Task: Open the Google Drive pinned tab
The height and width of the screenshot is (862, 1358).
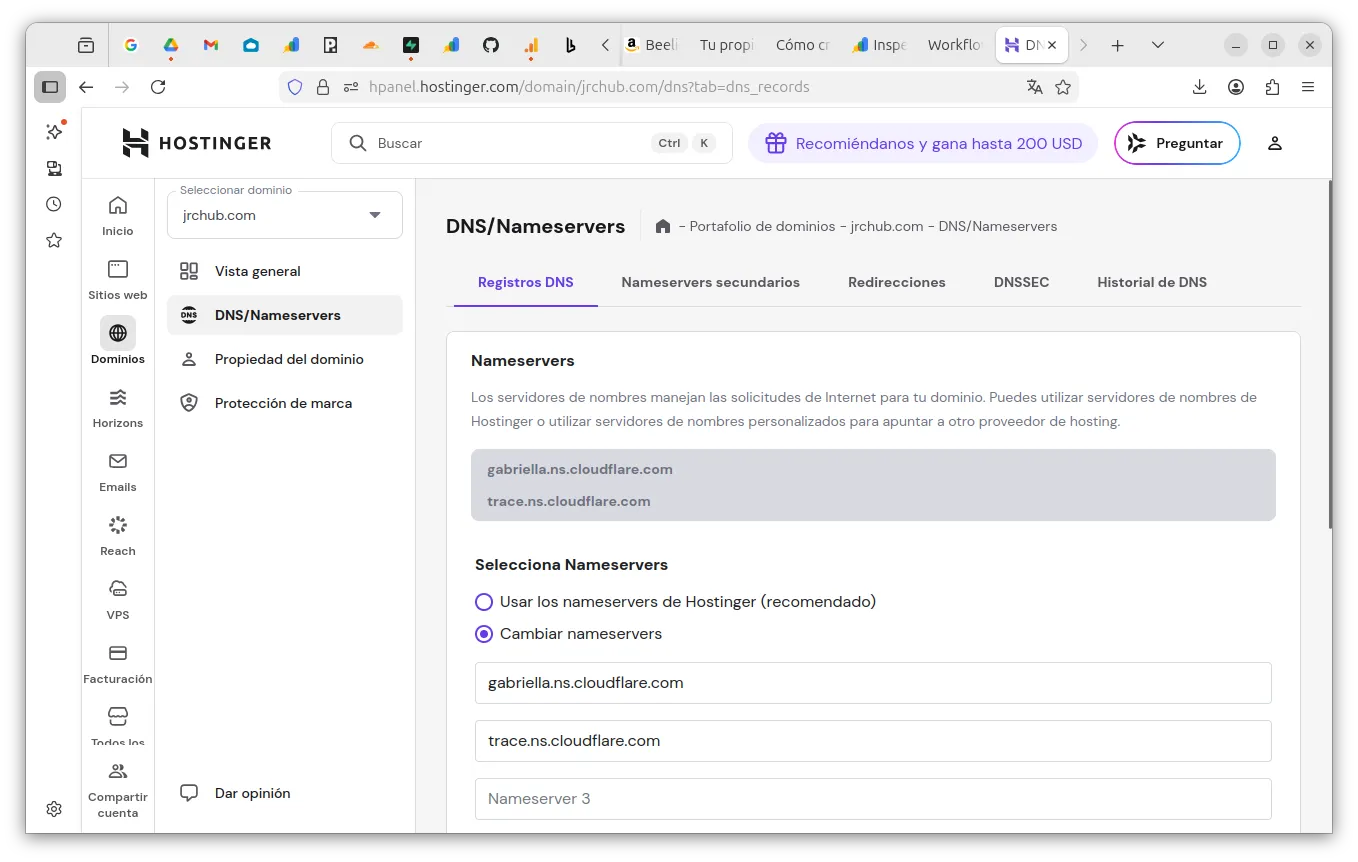Action: [x=171, y=45]
